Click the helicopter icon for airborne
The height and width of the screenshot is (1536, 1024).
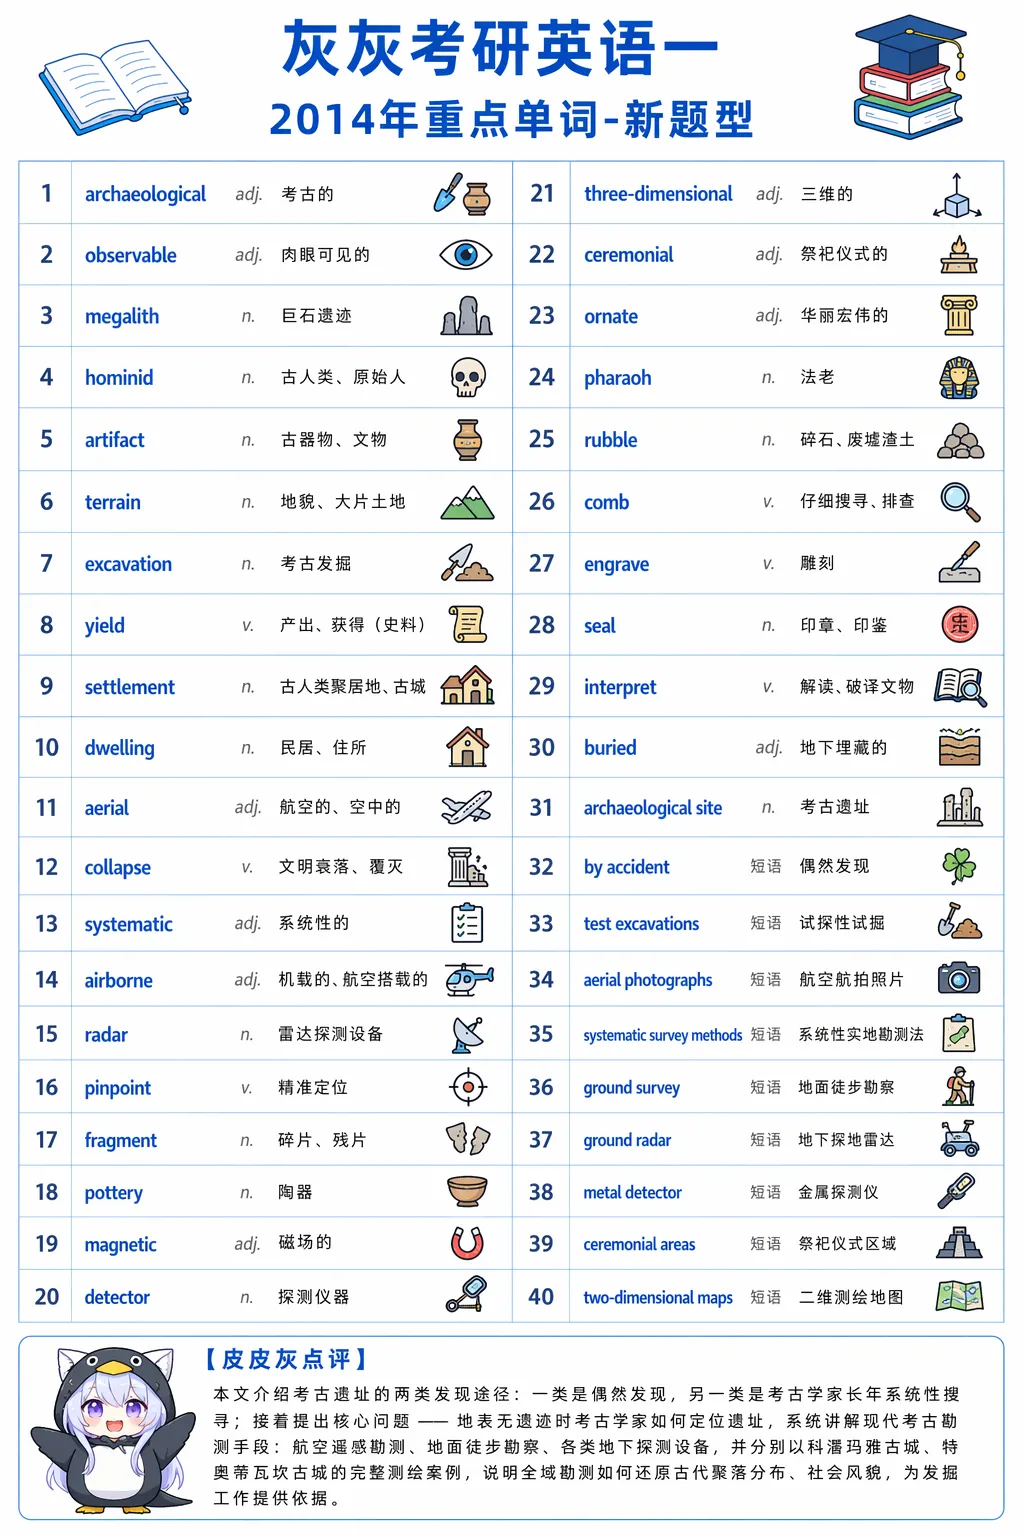[x=469, y=979]
